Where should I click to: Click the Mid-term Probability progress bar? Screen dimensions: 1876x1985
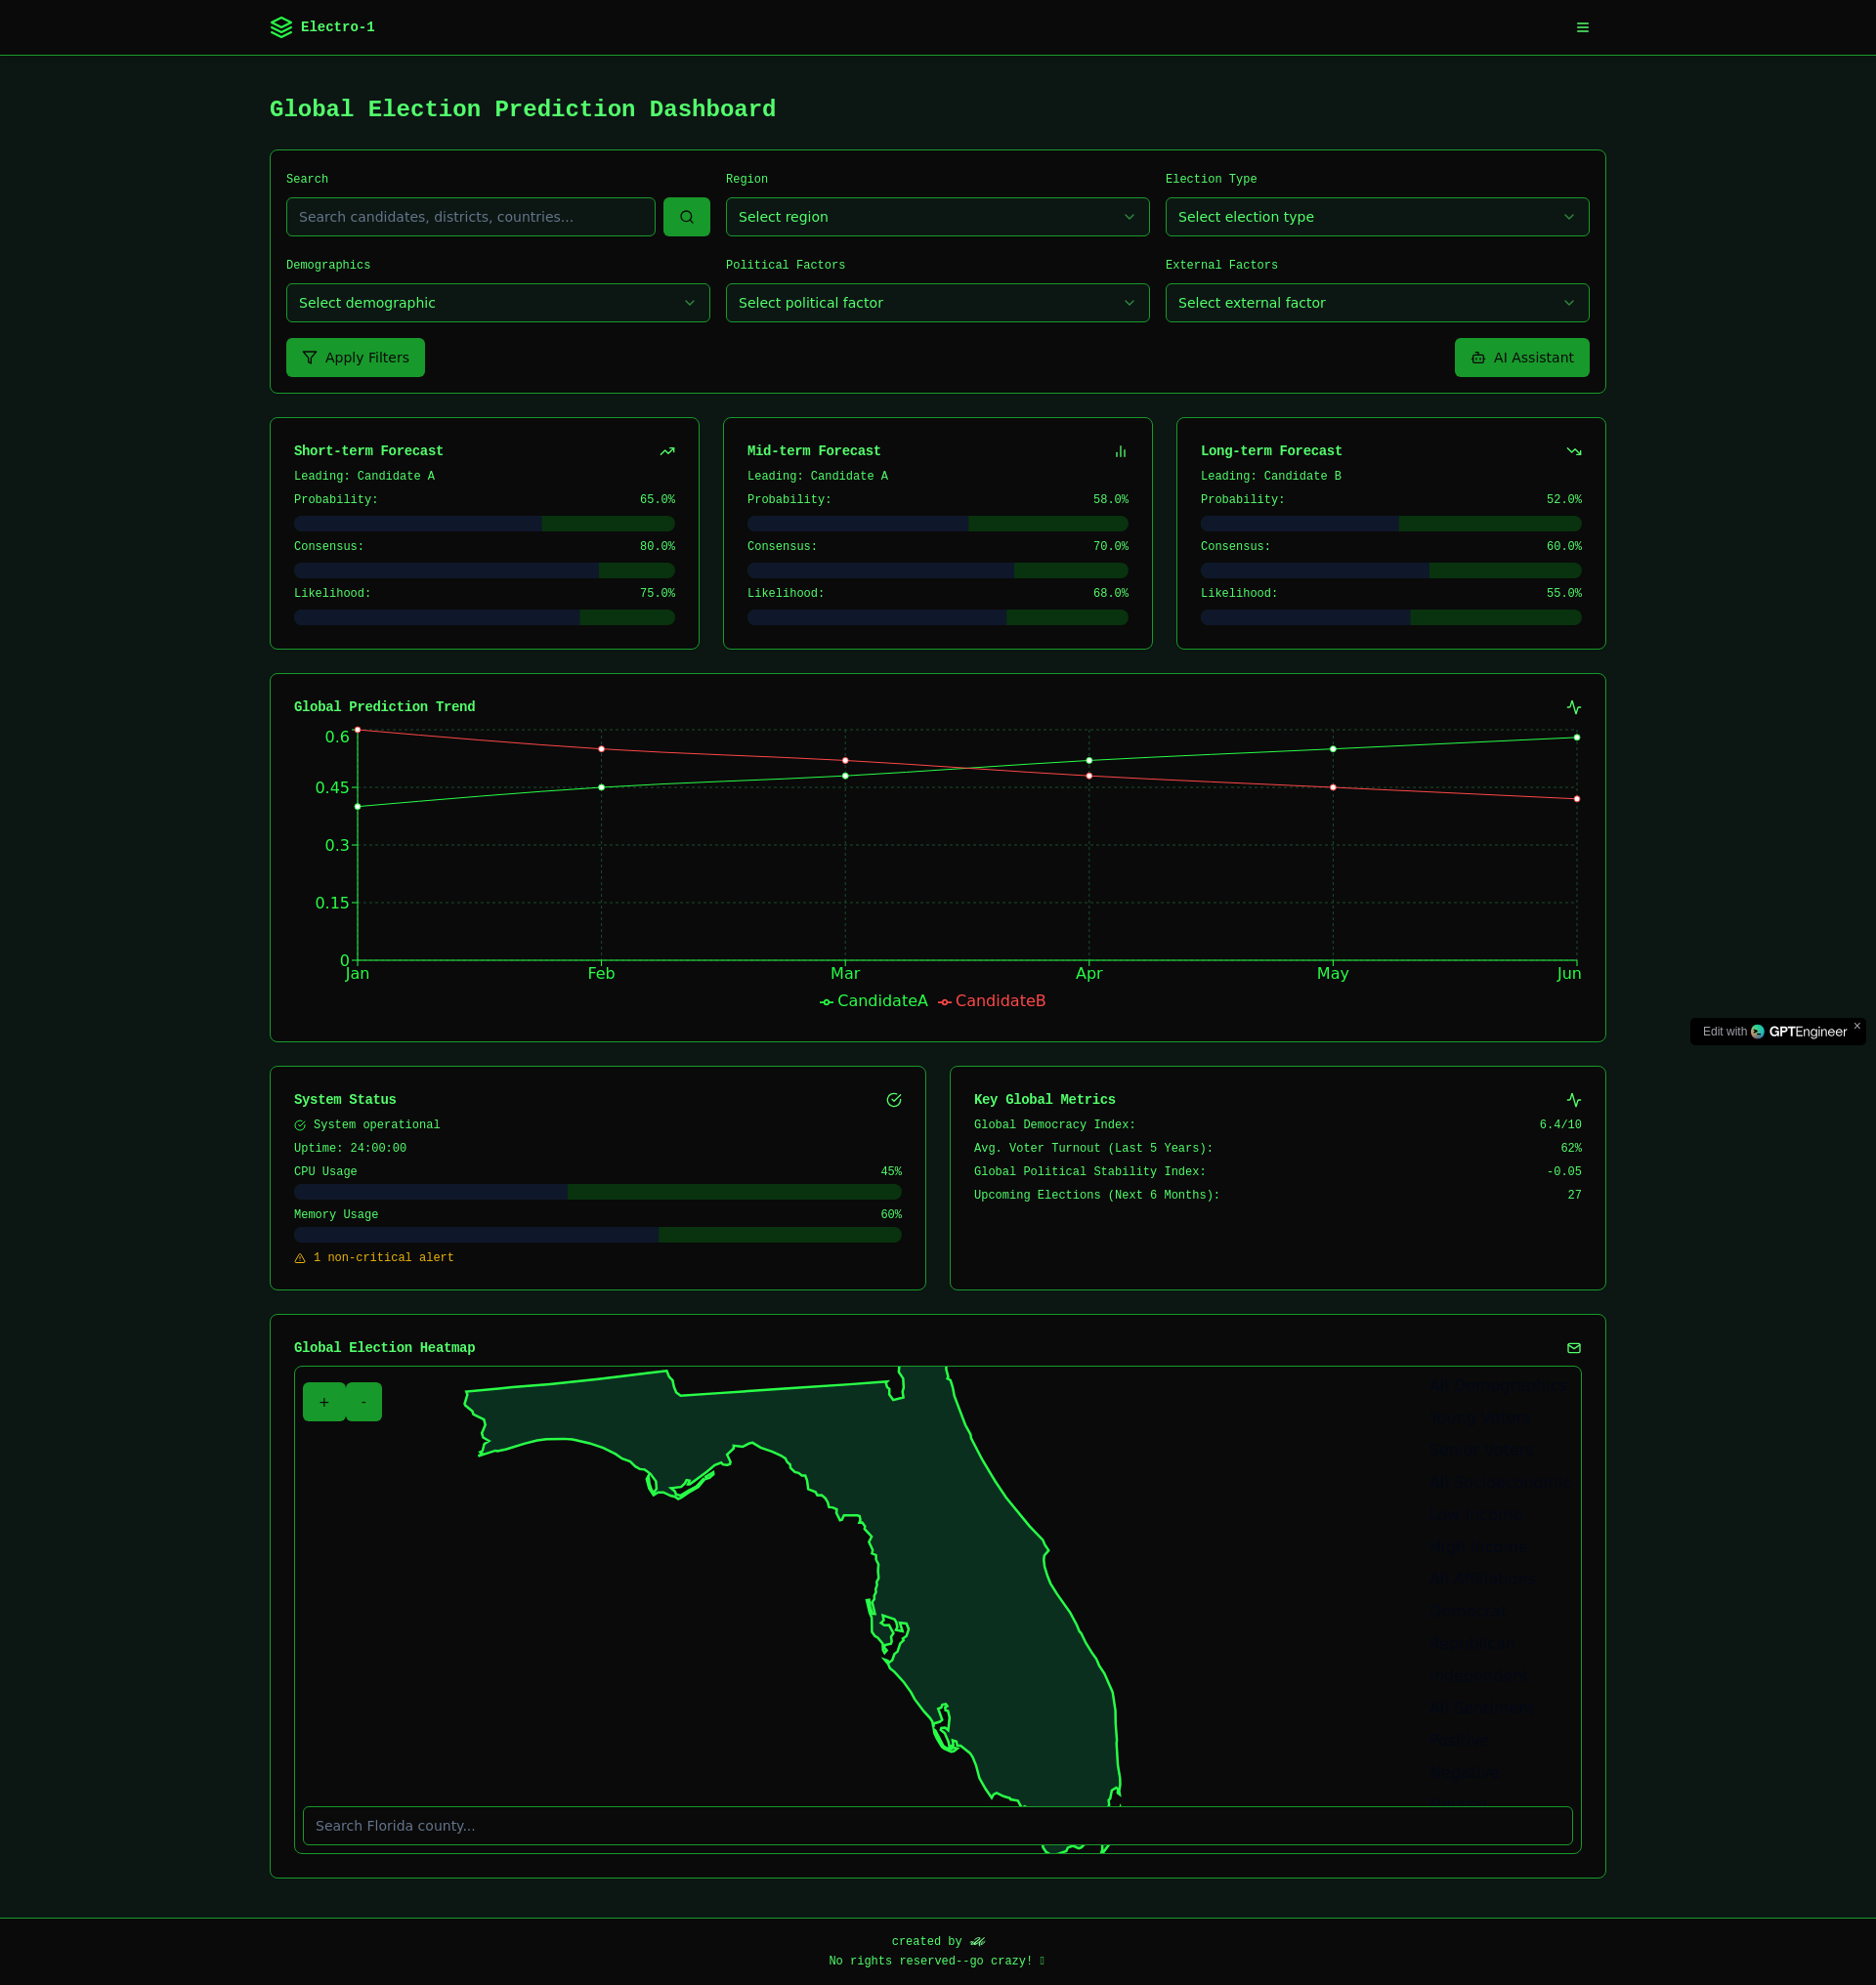click(937, 524)
